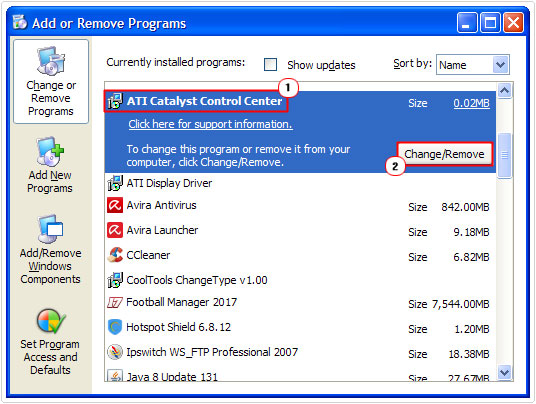Select the Change or Remove Programs icon
Image resolution: width=536 pixels, height=404 pixels.
pos(51,61)
